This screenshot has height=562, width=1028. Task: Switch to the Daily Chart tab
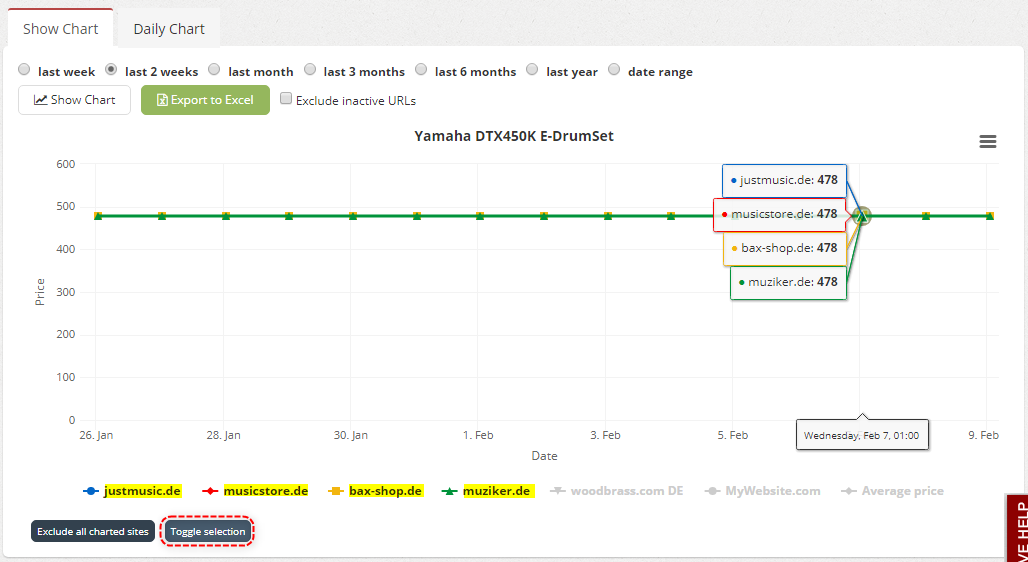click(169, 29)
